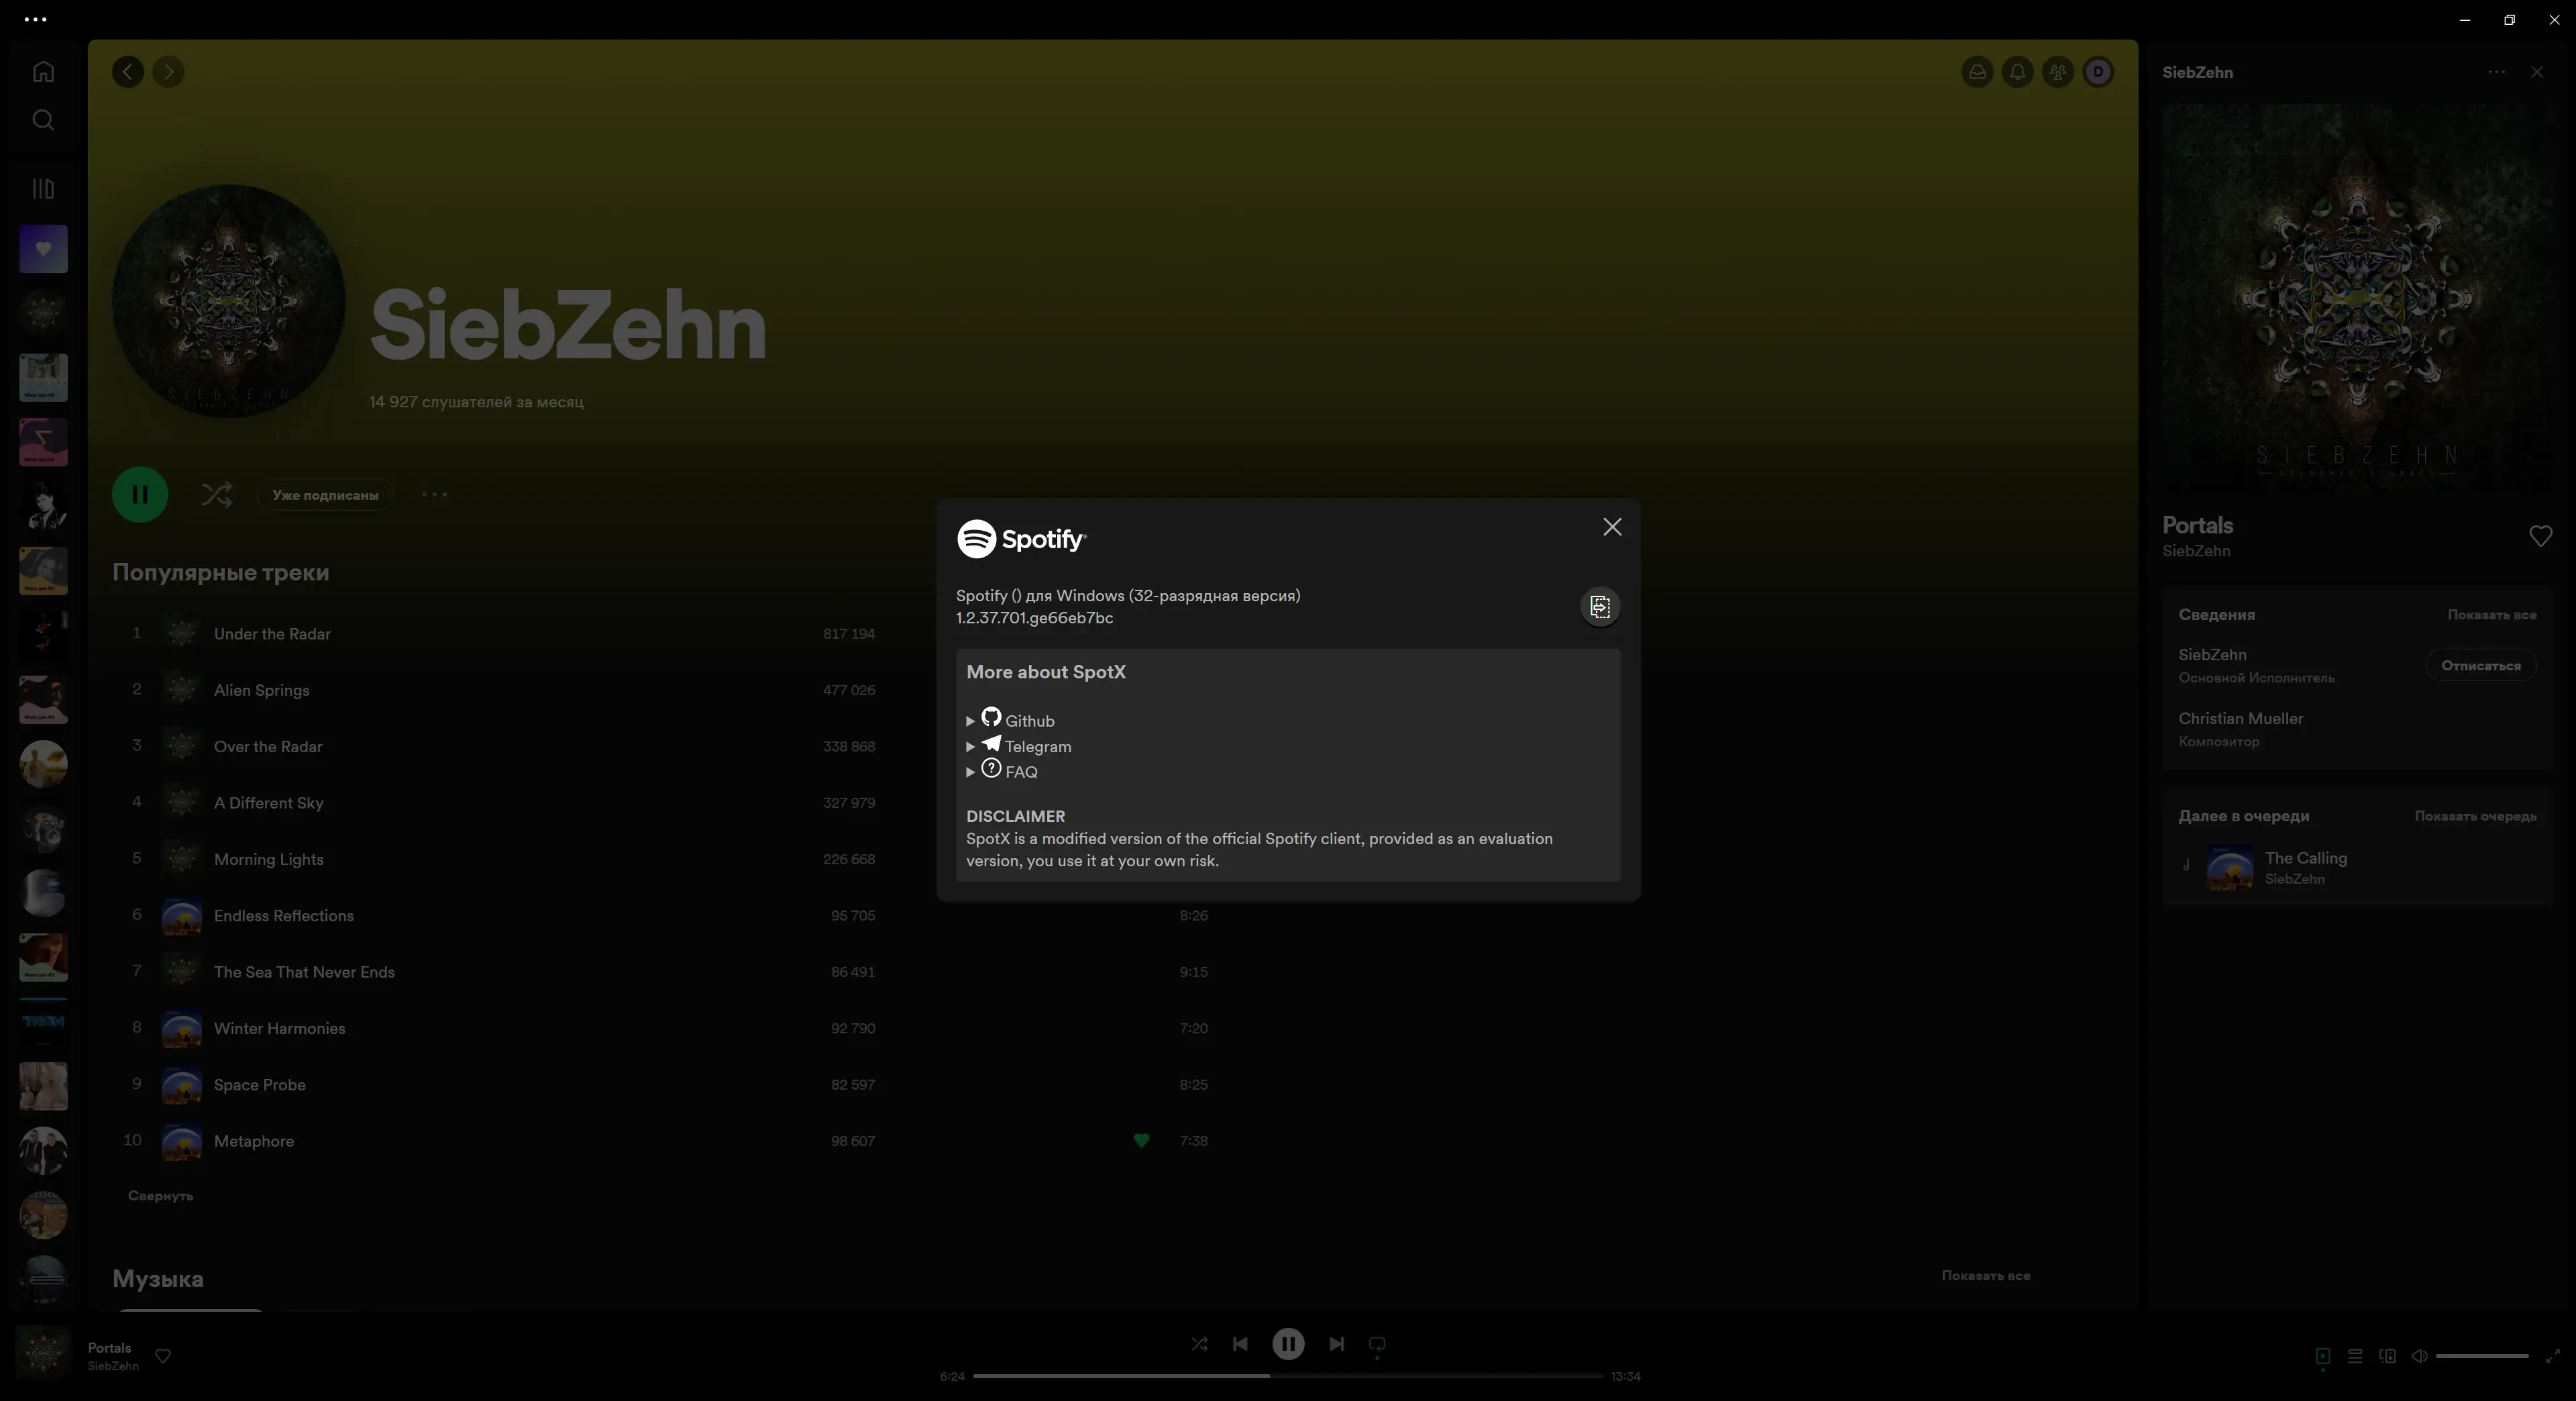Viewport: 2576px width, 1401px height.
Task: Toggle shuffle in the bottom player bar
Action: 1199,1344
